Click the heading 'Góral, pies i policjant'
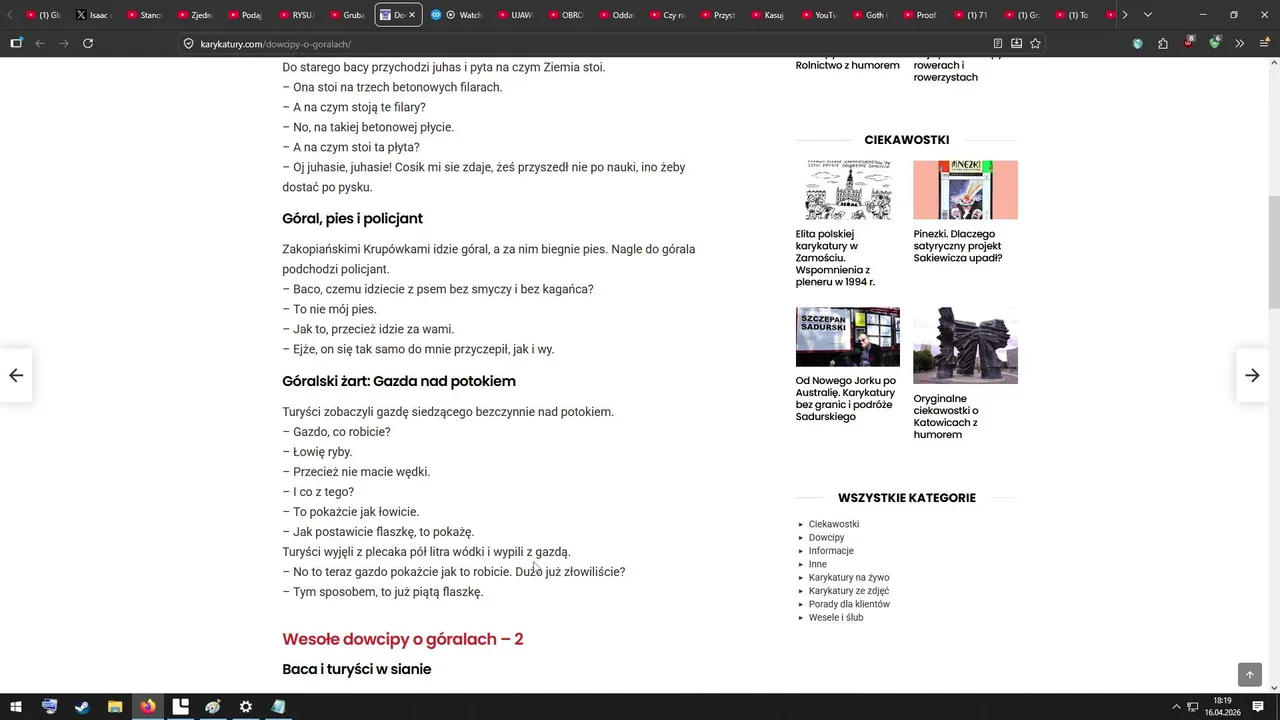This screenshot has height=720, width=1280. point(352,218)
